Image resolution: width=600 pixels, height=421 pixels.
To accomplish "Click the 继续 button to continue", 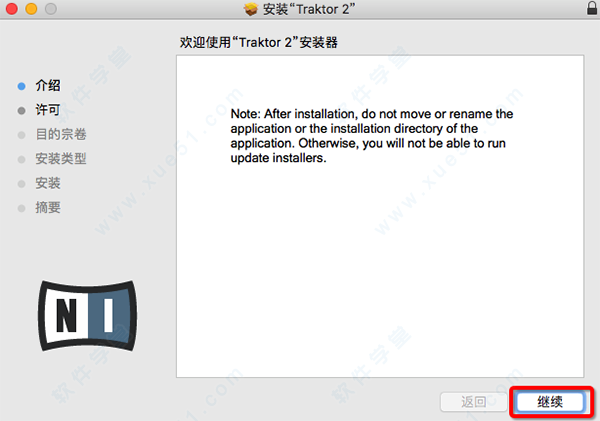I will 550,402.
